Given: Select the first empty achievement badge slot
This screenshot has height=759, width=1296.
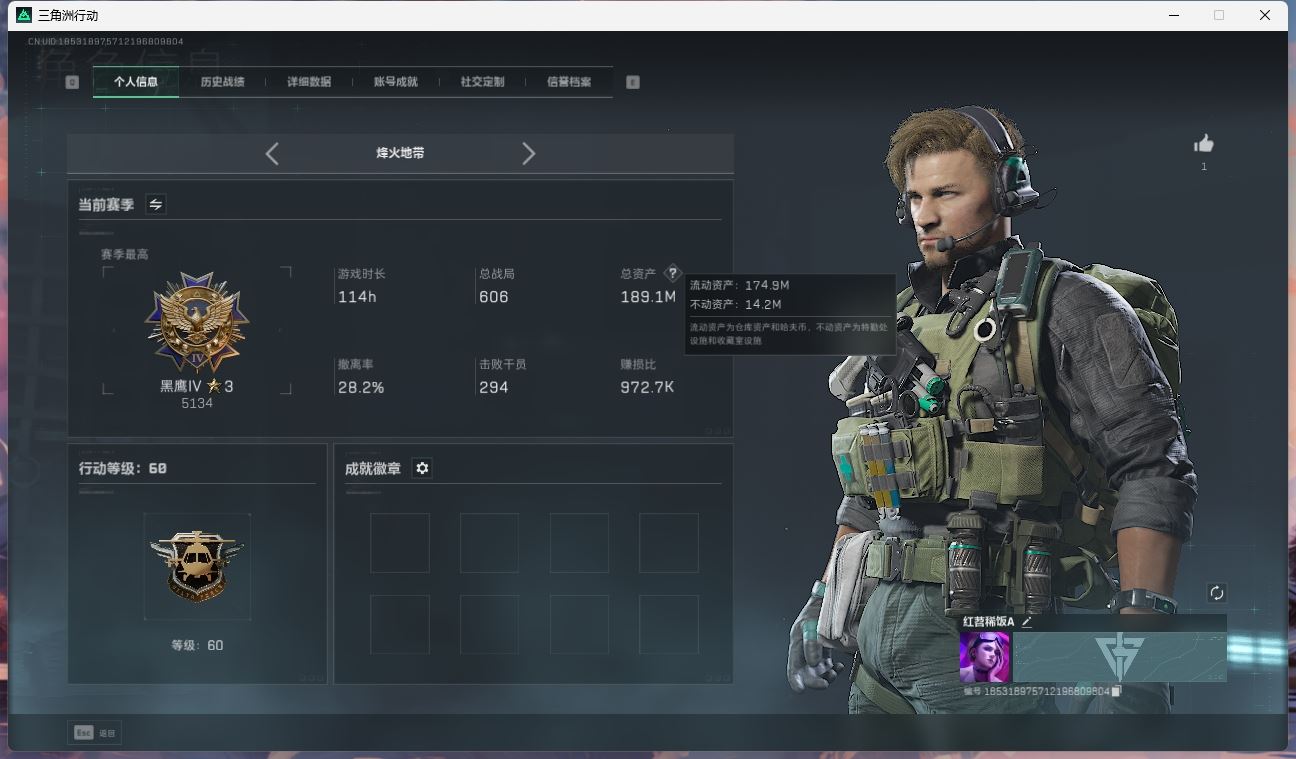Looking at the screenshot, I should point(400,543).
